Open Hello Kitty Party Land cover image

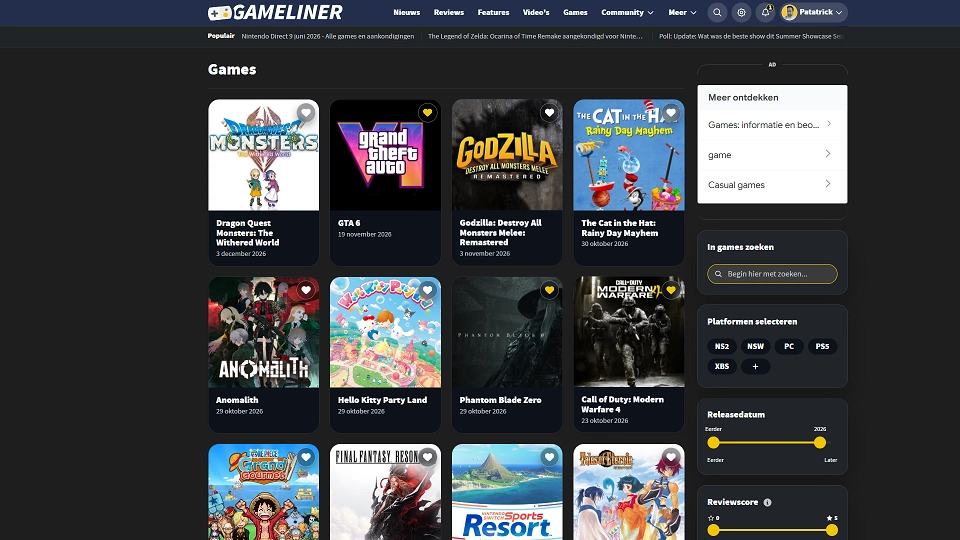(385, 332)
